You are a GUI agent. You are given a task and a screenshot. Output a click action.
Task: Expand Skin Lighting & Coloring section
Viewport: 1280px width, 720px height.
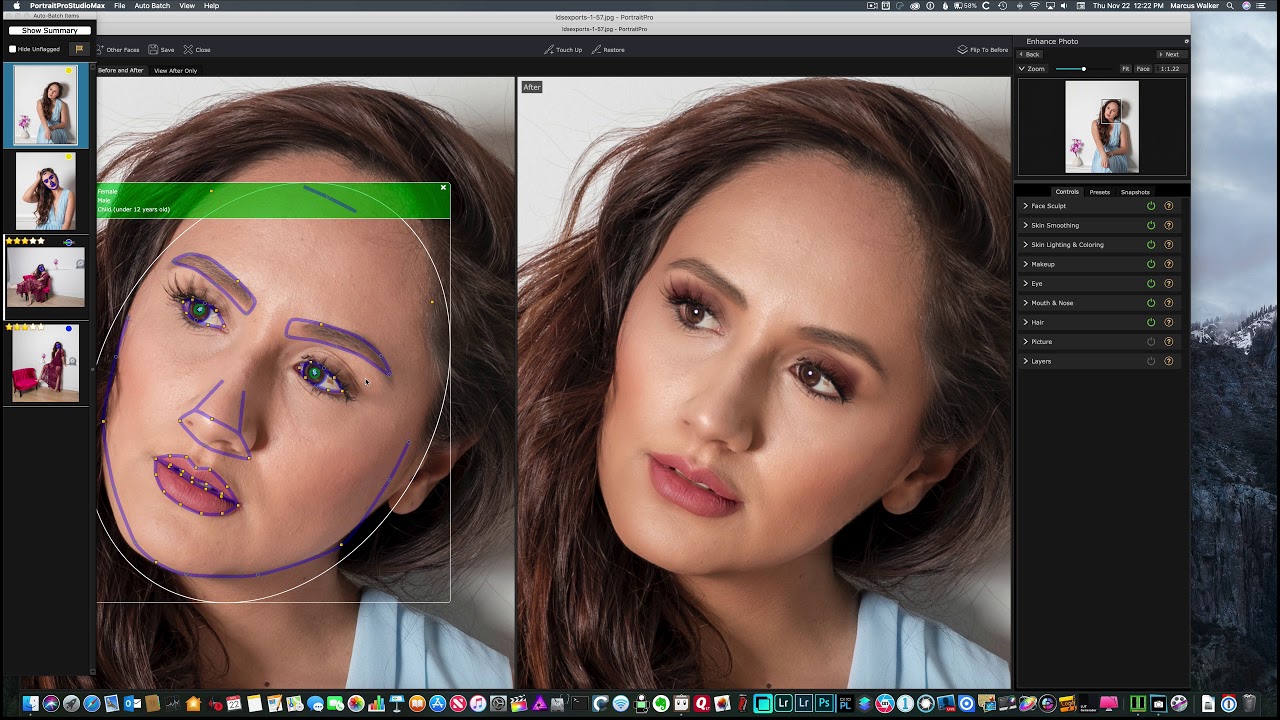1026,244
